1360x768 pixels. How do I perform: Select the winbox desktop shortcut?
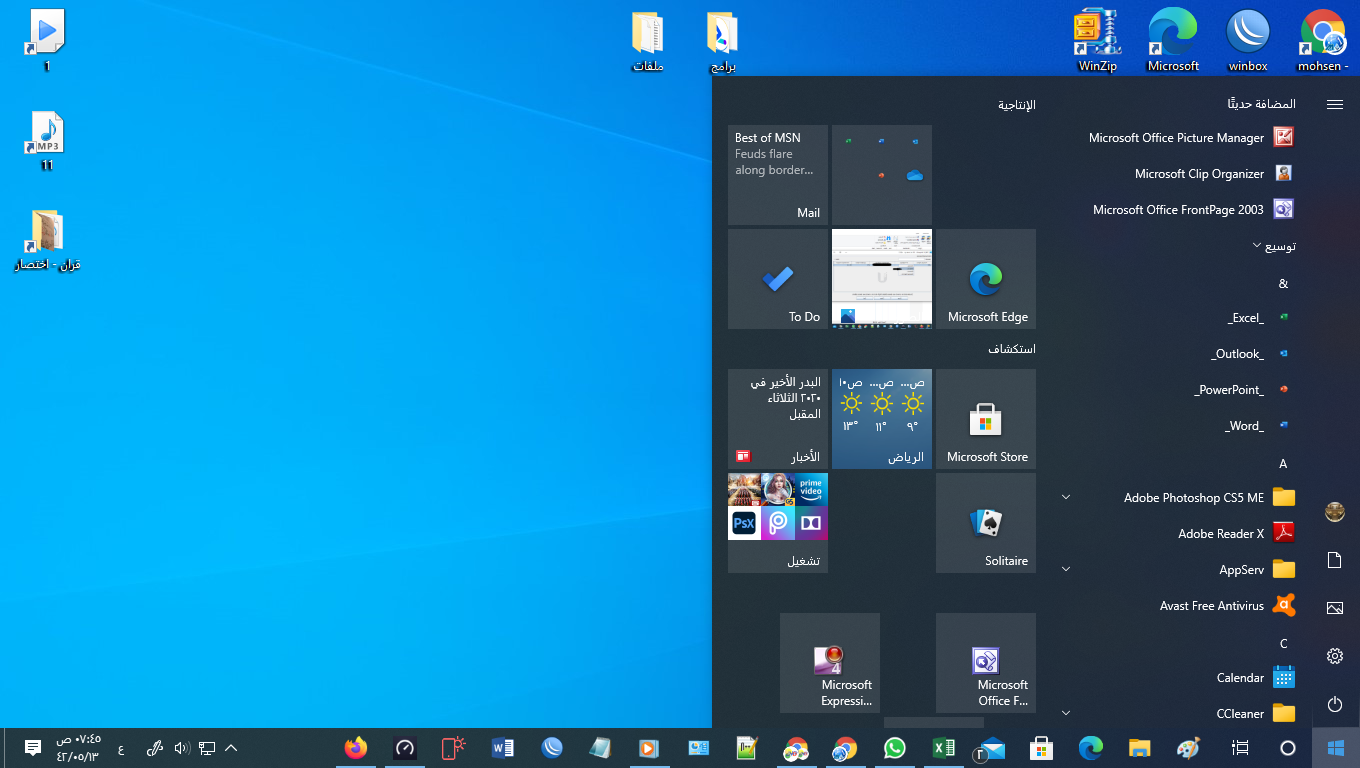(1248, 41)
